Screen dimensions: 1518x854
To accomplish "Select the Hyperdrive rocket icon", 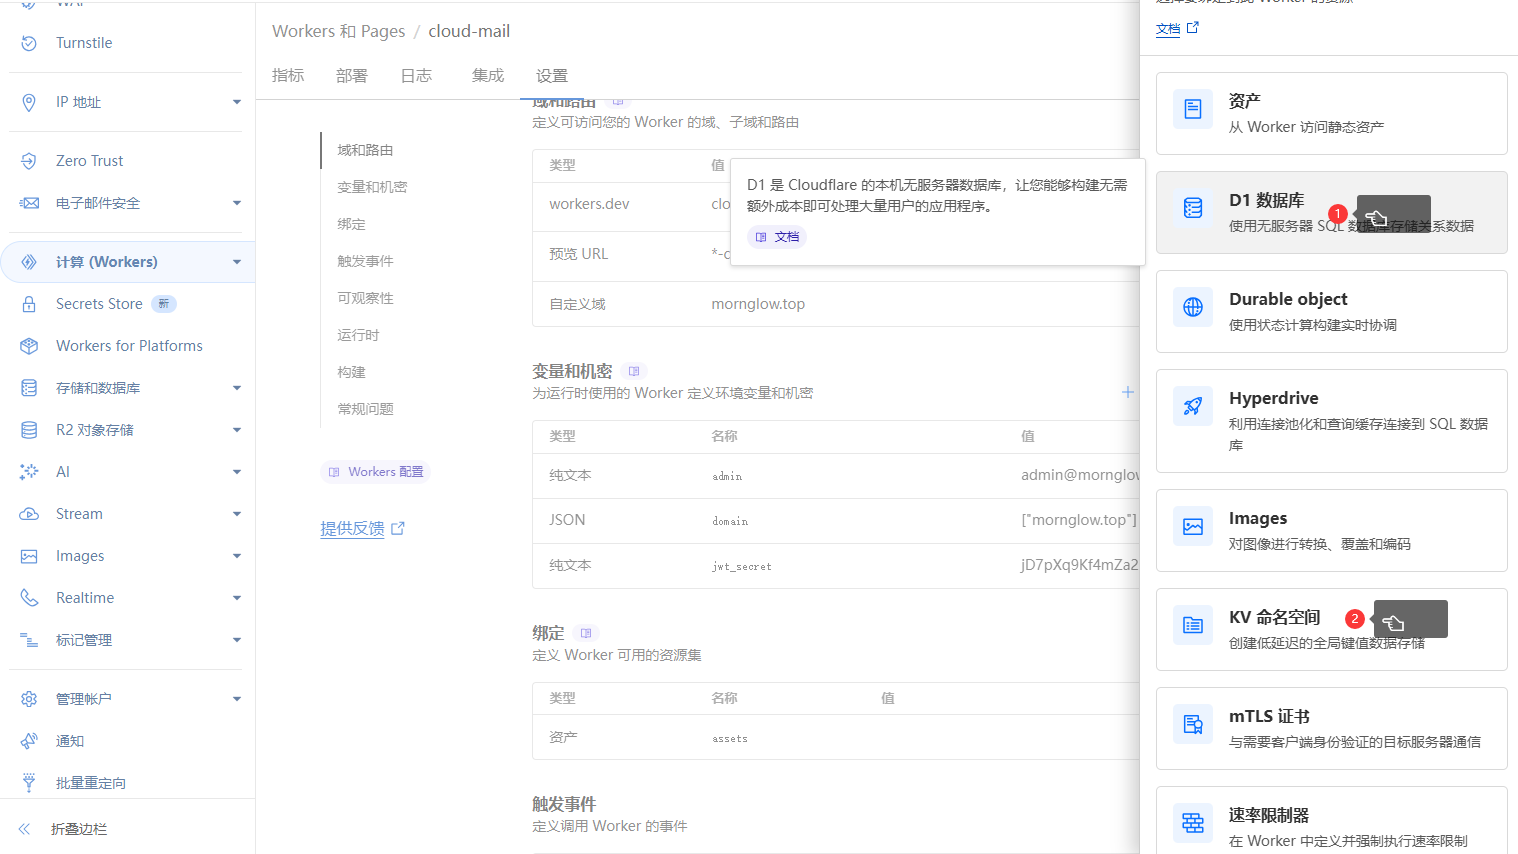I will [x=1193, y=406].
